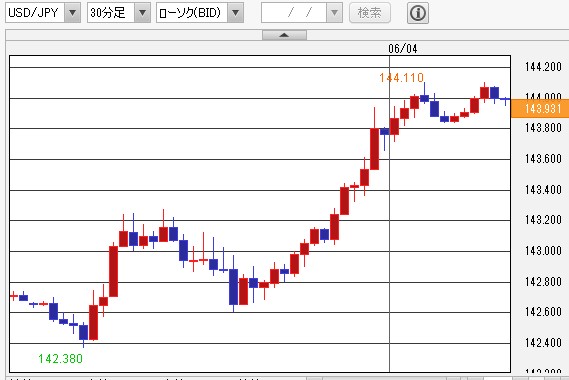Click the 144.200 price axis label
The height and width of the screenshot is (380, 569).
tap(543, 67)
